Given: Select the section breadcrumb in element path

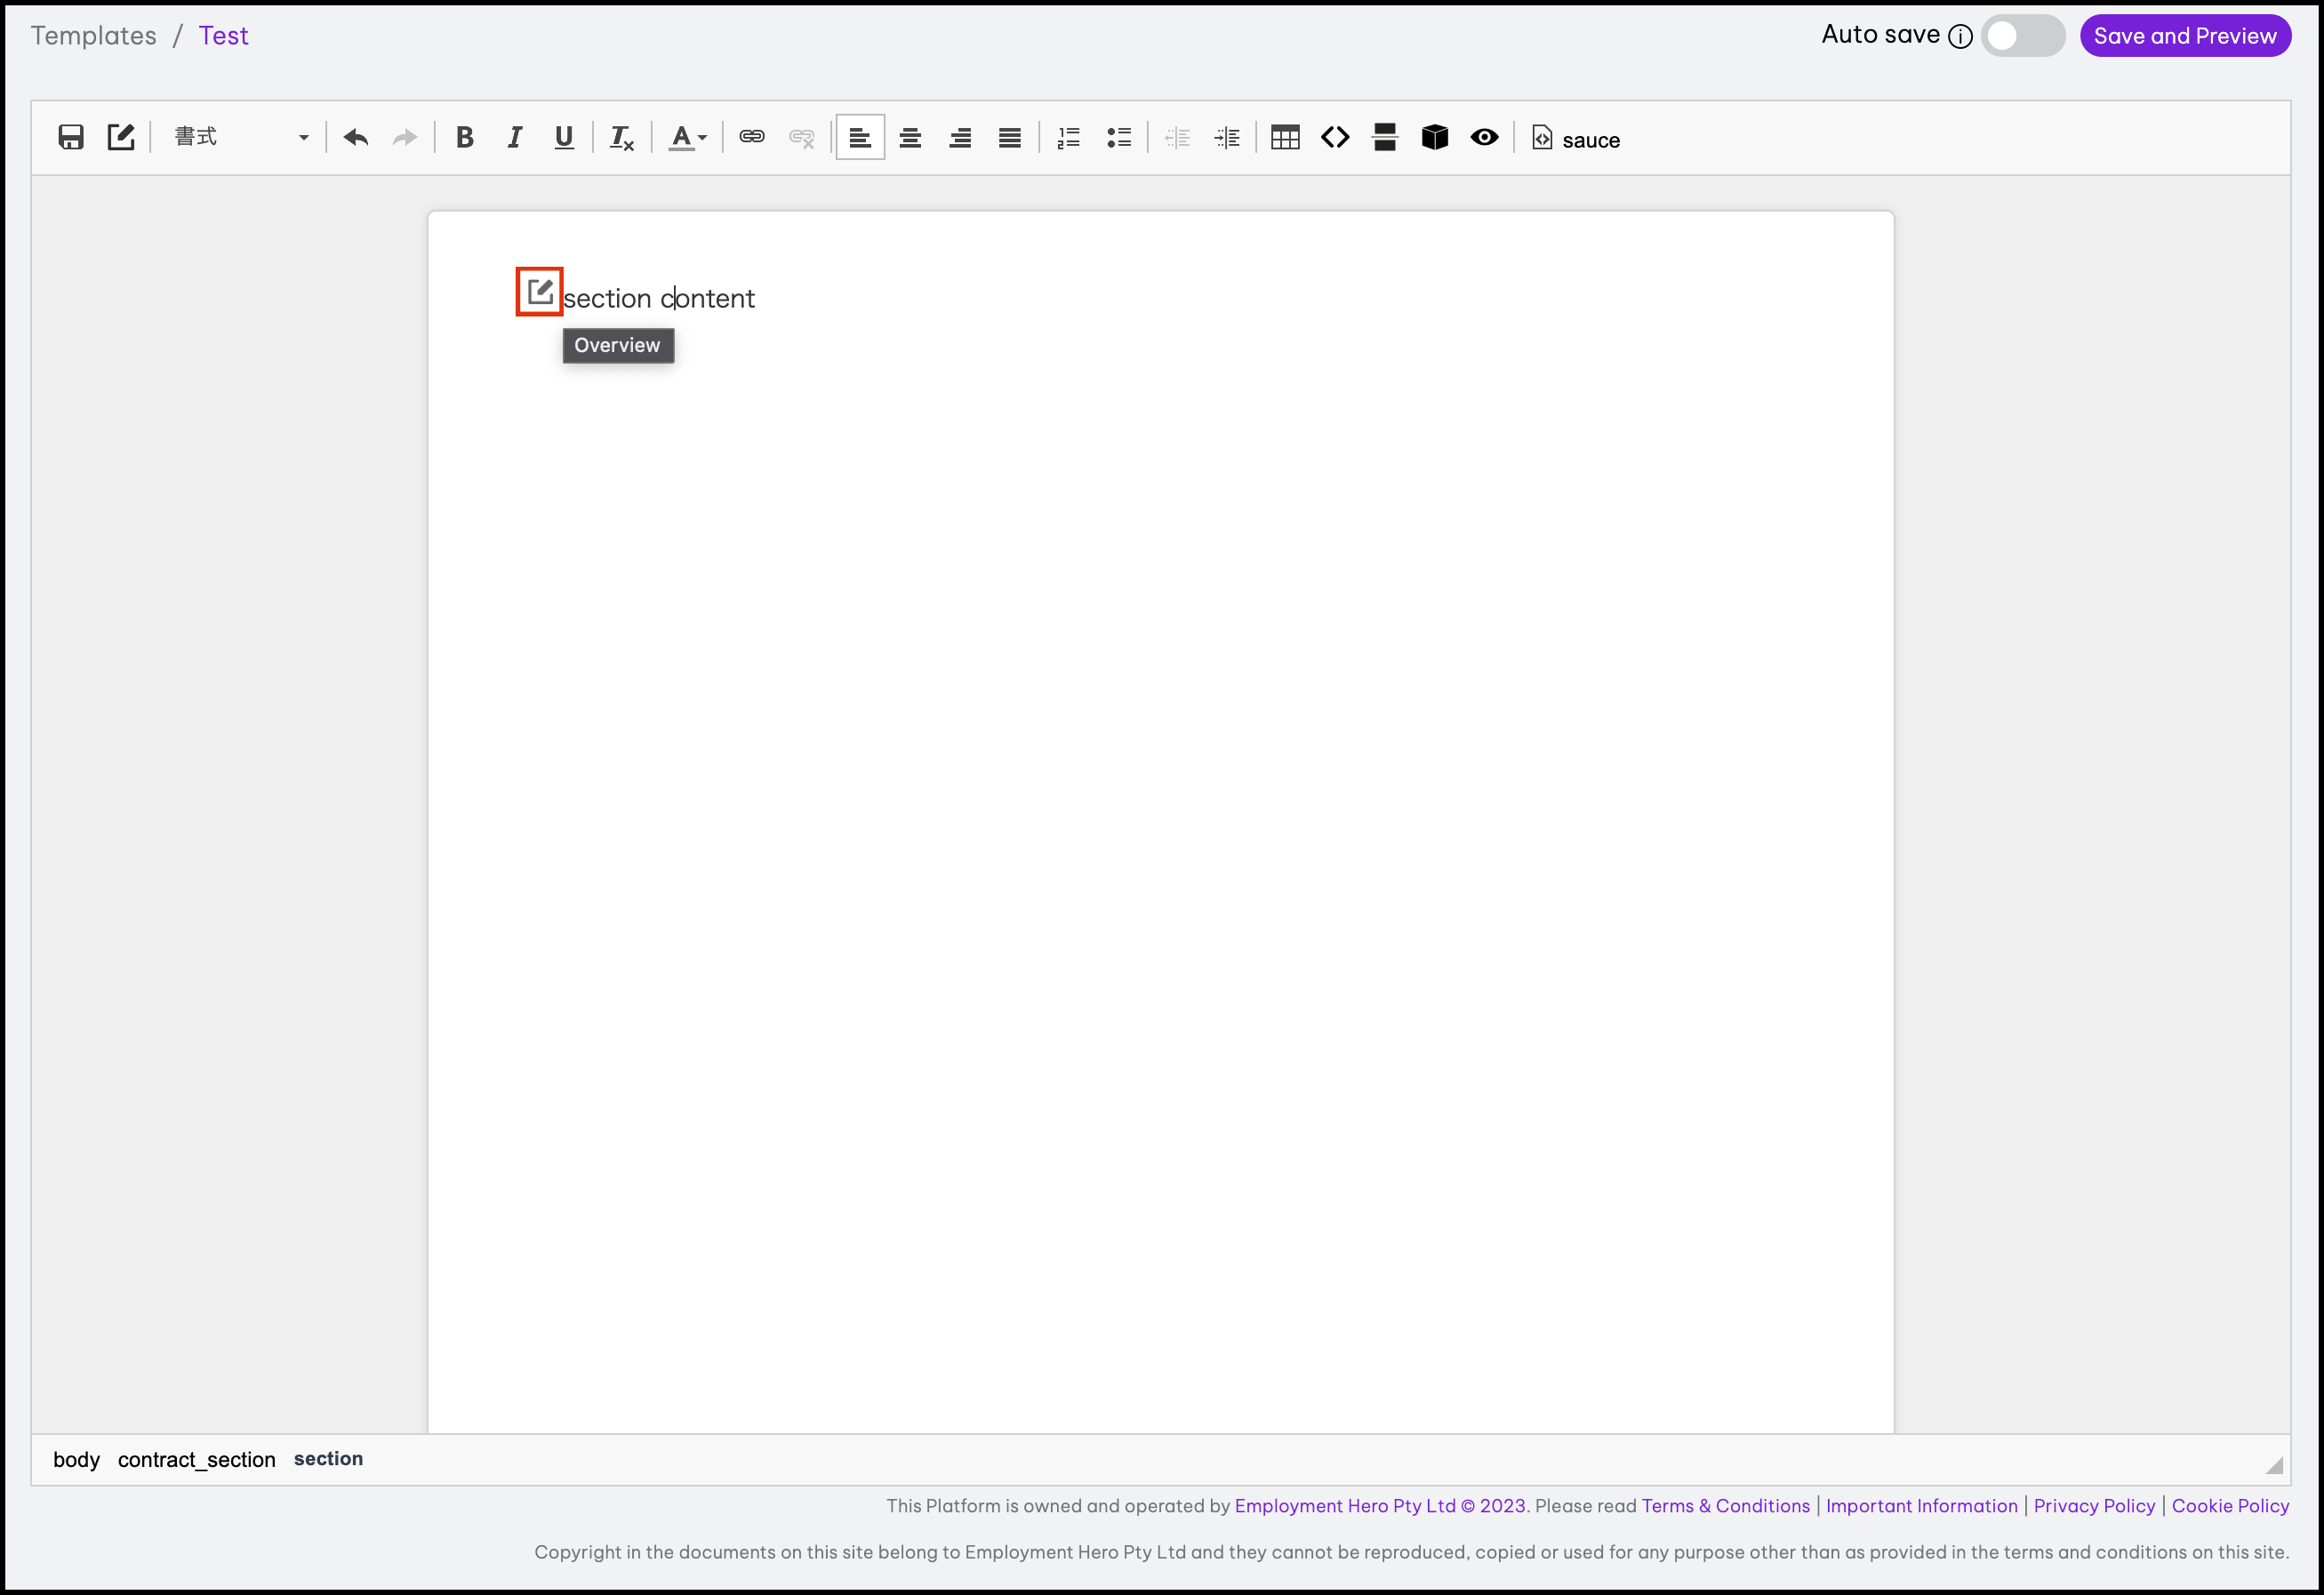Looking at the screenshot, I should (328, 1459).
